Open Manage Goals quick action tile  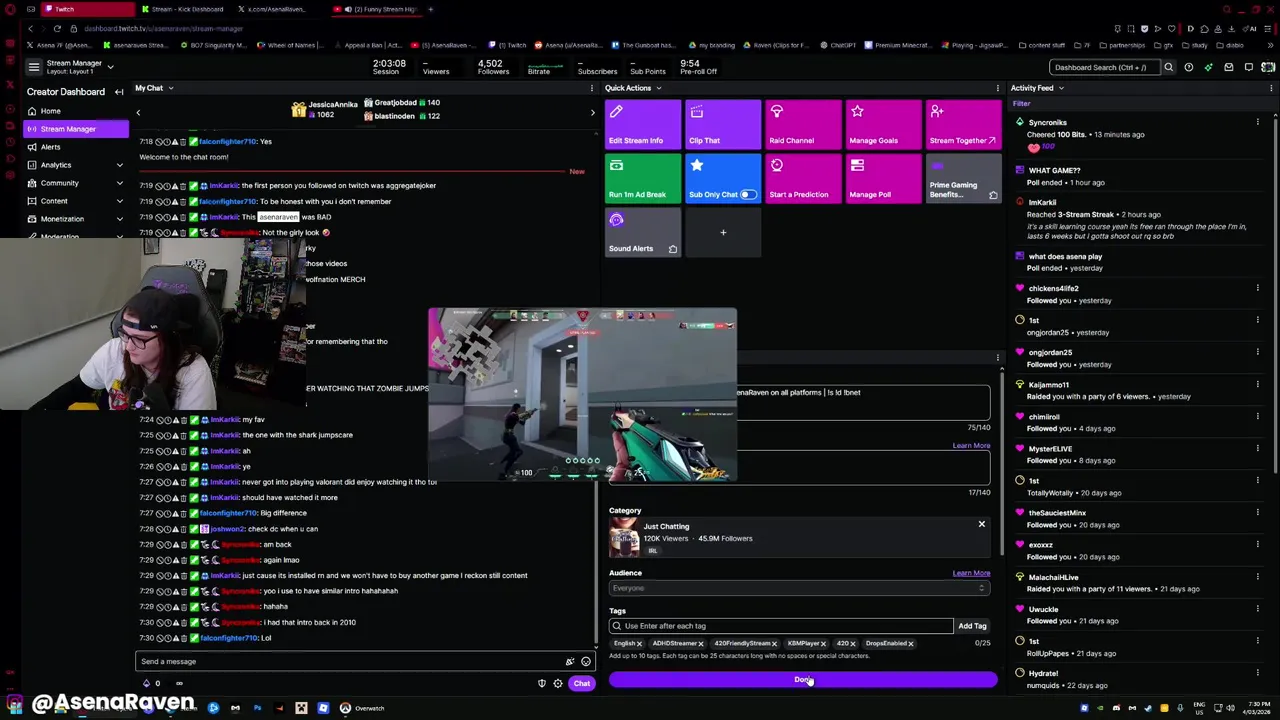point(883,125)
